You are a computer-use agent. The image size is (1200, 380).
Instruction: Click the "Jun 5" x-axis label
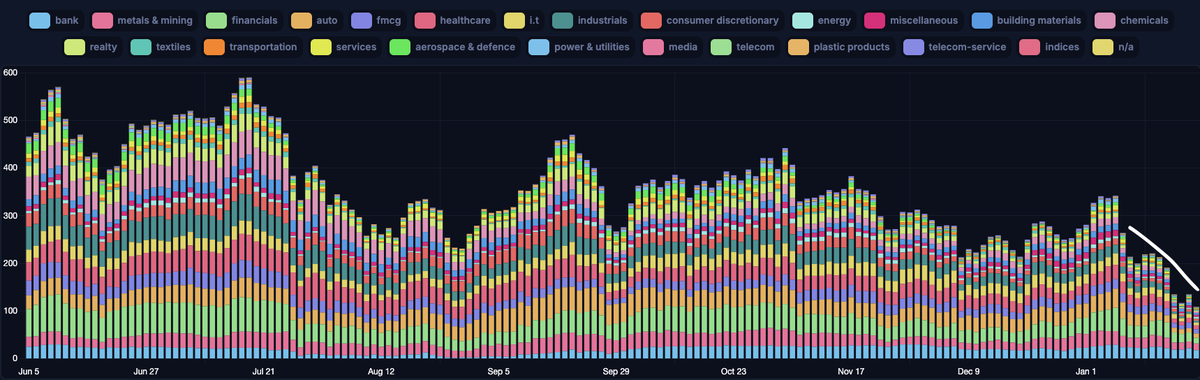30,371
